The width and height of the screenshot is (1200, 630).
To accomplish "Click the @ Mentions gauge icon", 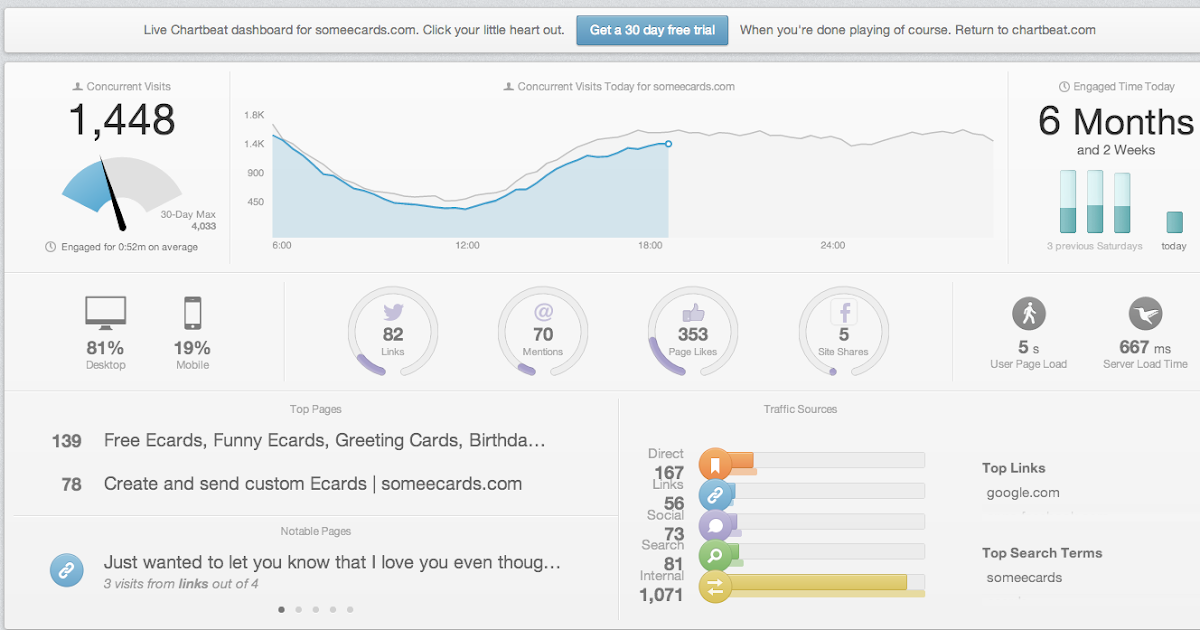I will 543,331.
